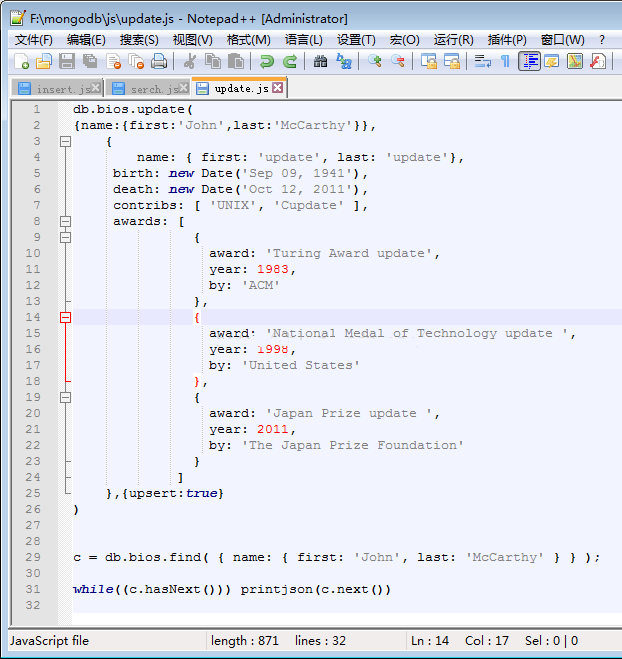Open the 插件(P) menu
622x659 pixels.
(x=507, y=39)
